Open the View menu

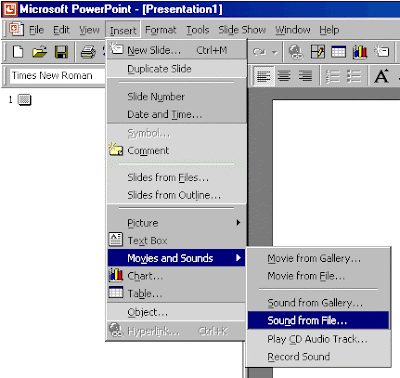point(89,30)
